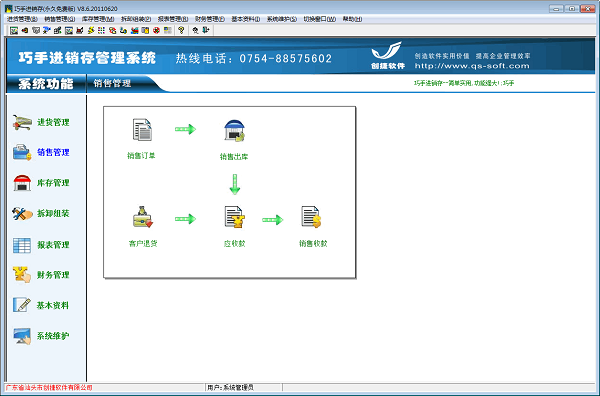
Task: Click 用户:系统管理员 in status bar
Action: click(230, 388)
